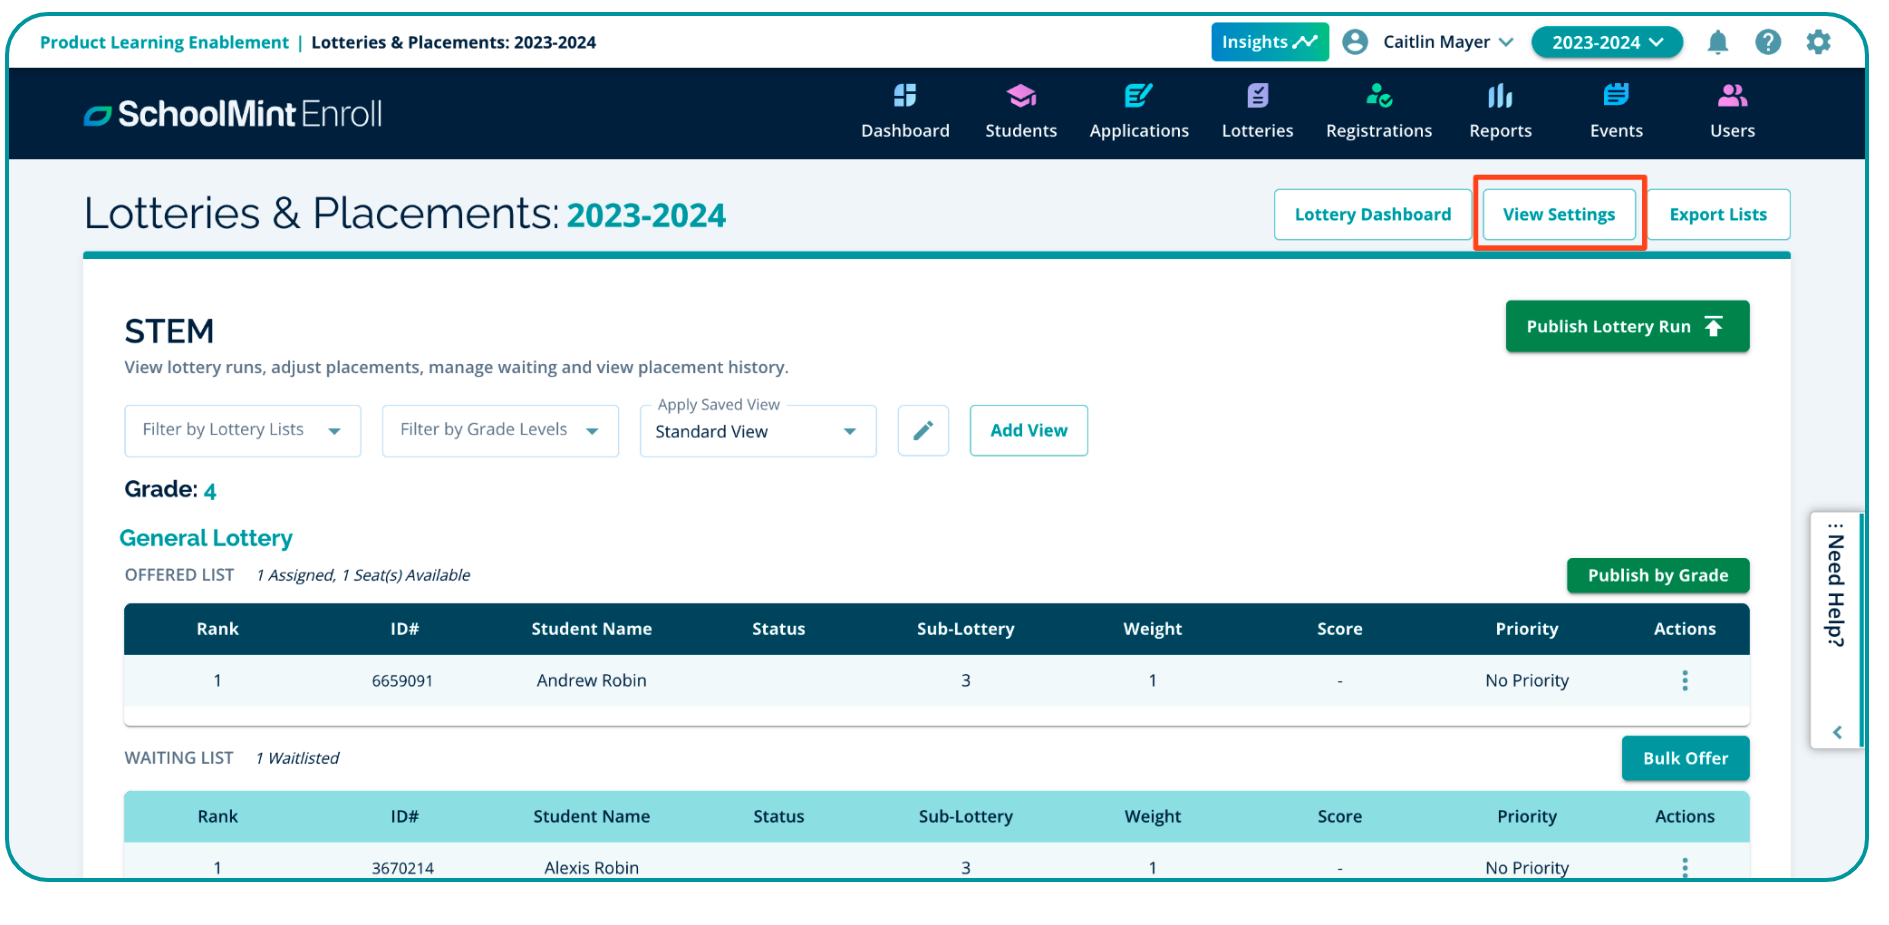
Task: Change the 2023-2024 school year selector
Action: 1606,42
